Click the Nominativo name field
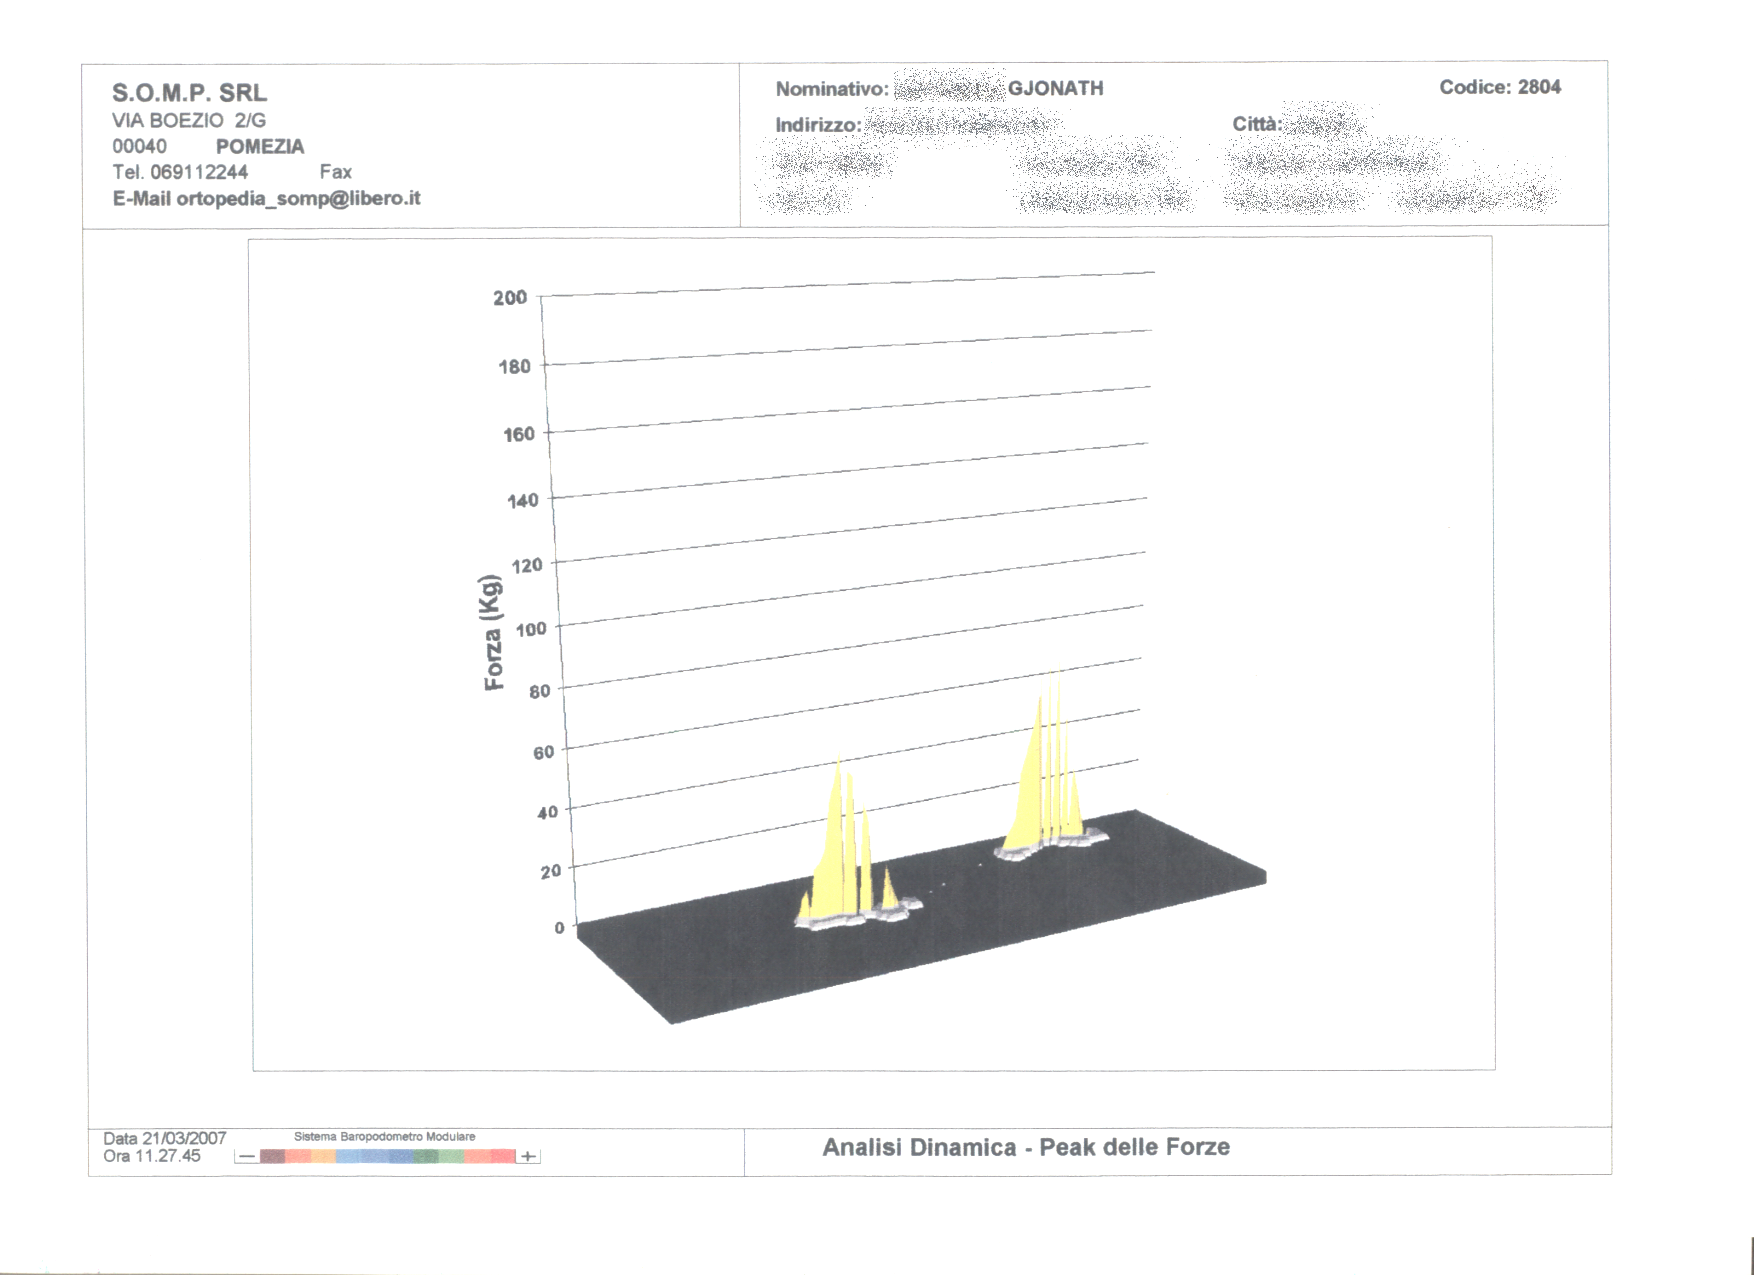 pyautogui.click(x=938, y=89)
